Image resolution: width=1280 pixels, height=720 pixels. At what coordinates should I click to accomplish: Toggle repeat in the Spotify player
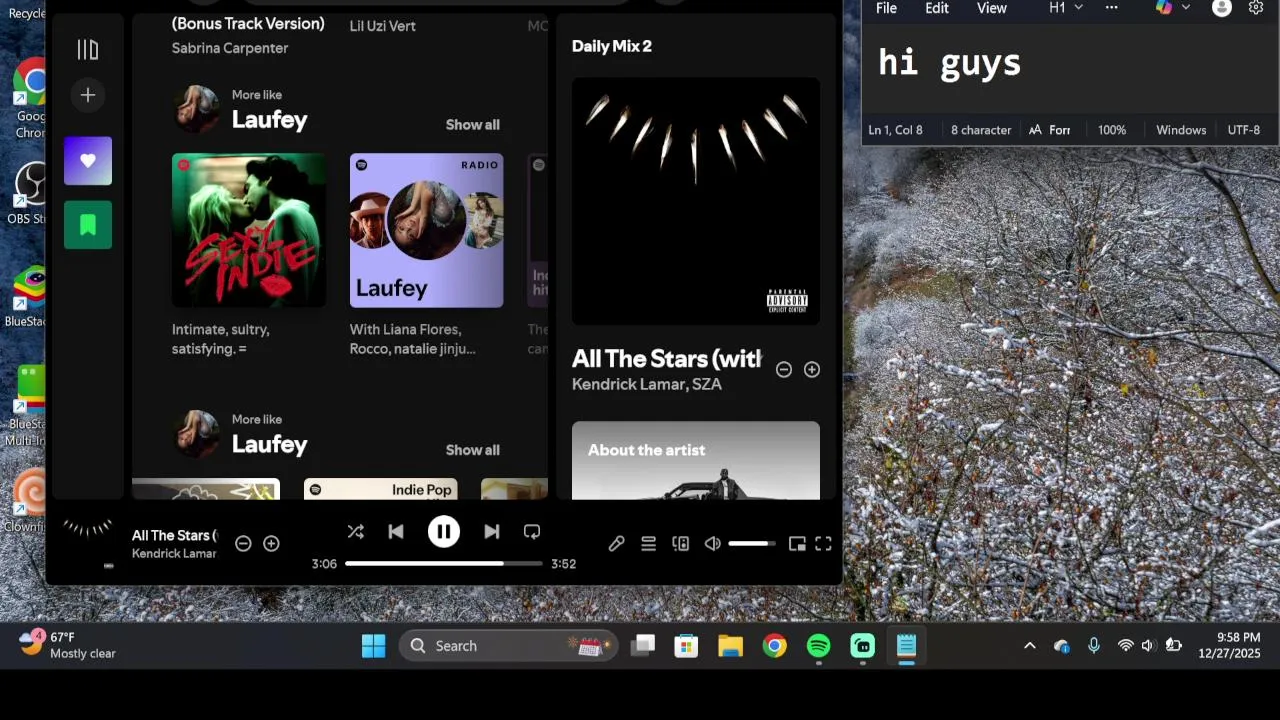coord(532,532)
